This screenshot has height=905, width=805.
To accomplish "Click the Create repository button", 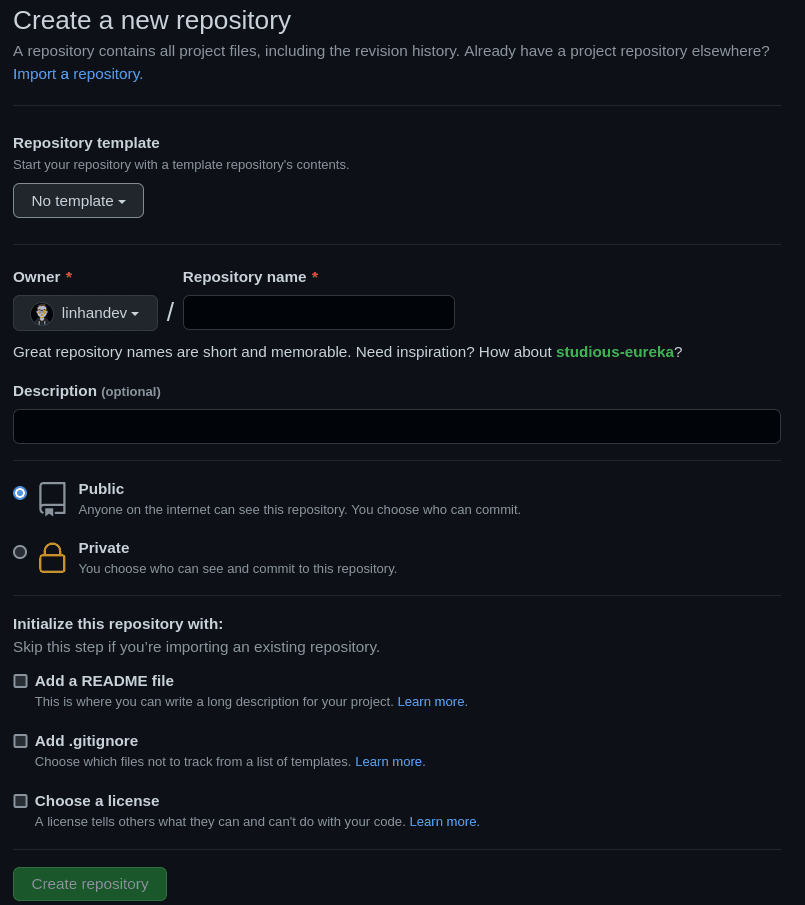I will [x=90, y=884].
